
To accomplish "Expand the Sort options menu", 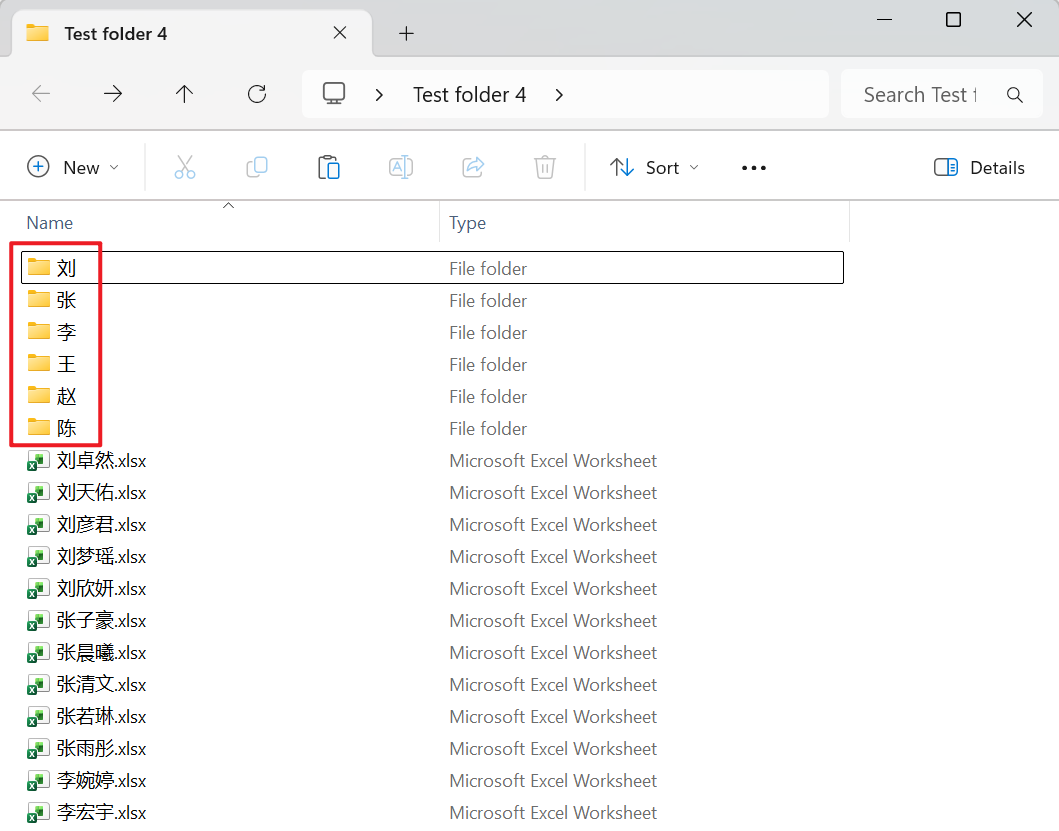I will point(655,167).
